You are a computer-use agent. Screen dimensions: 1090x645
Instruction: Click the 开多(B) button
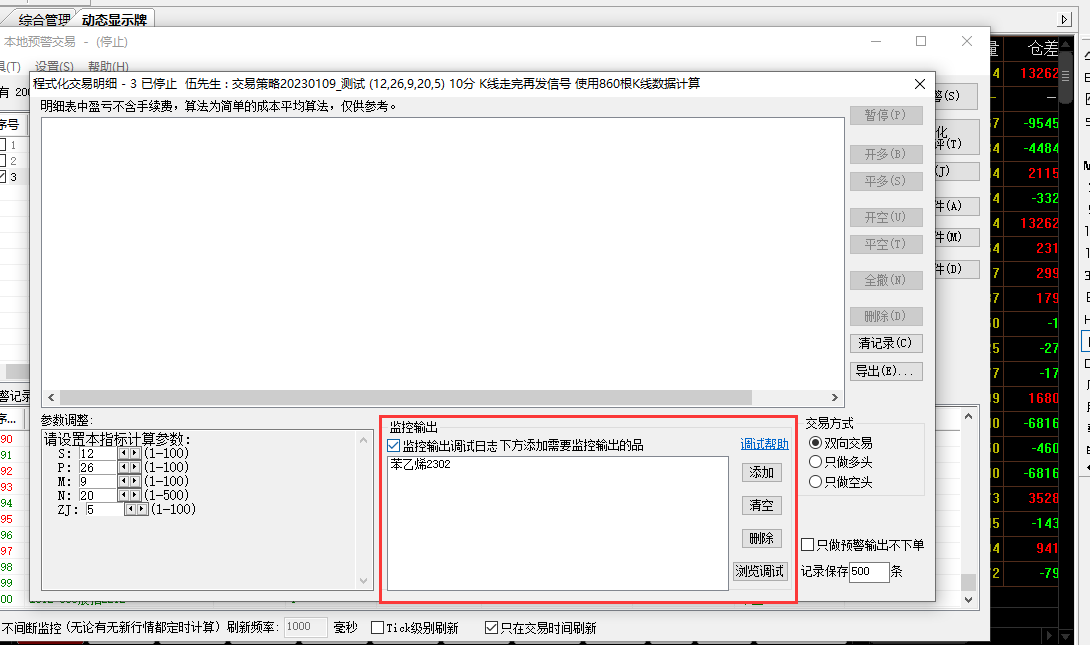click(886, 154)
